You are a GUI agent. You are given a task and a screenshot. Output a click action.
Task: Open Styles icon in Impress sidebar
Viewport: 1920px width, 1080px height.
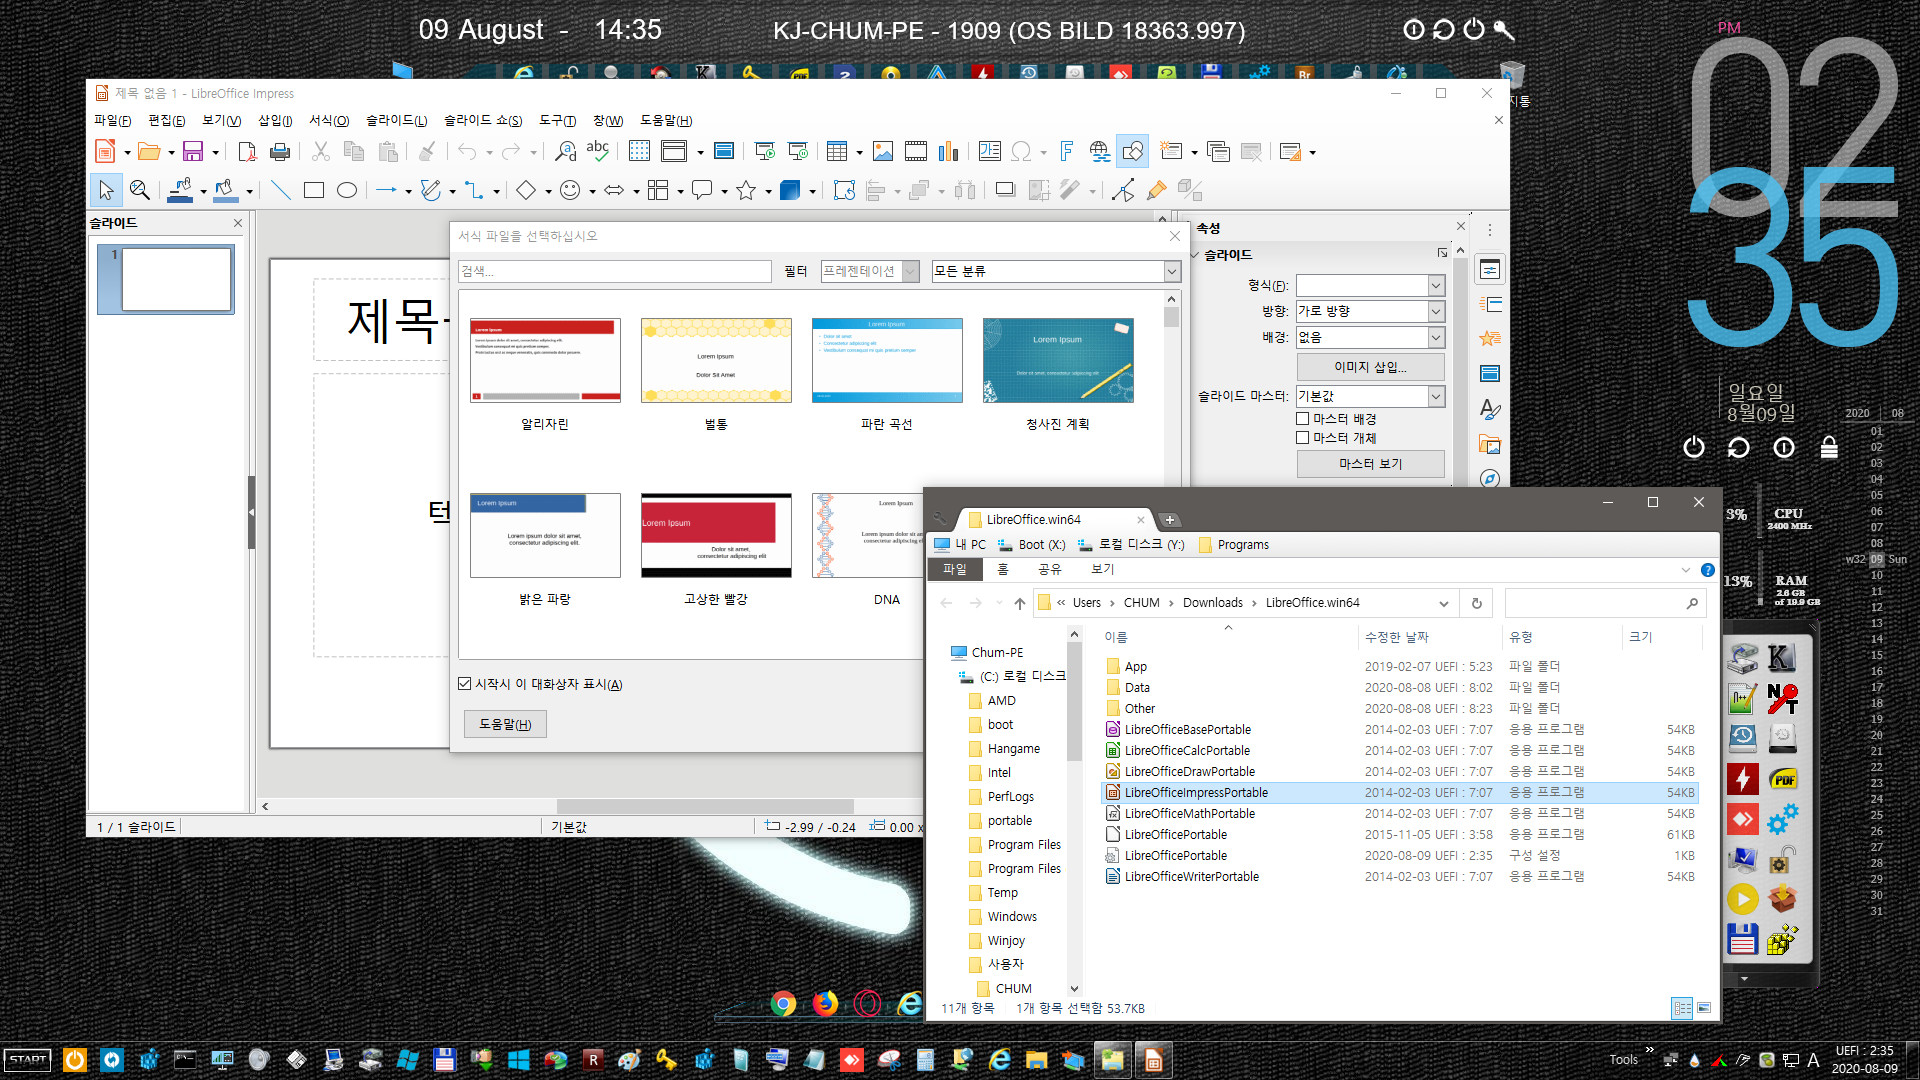tap(1490, 409)
